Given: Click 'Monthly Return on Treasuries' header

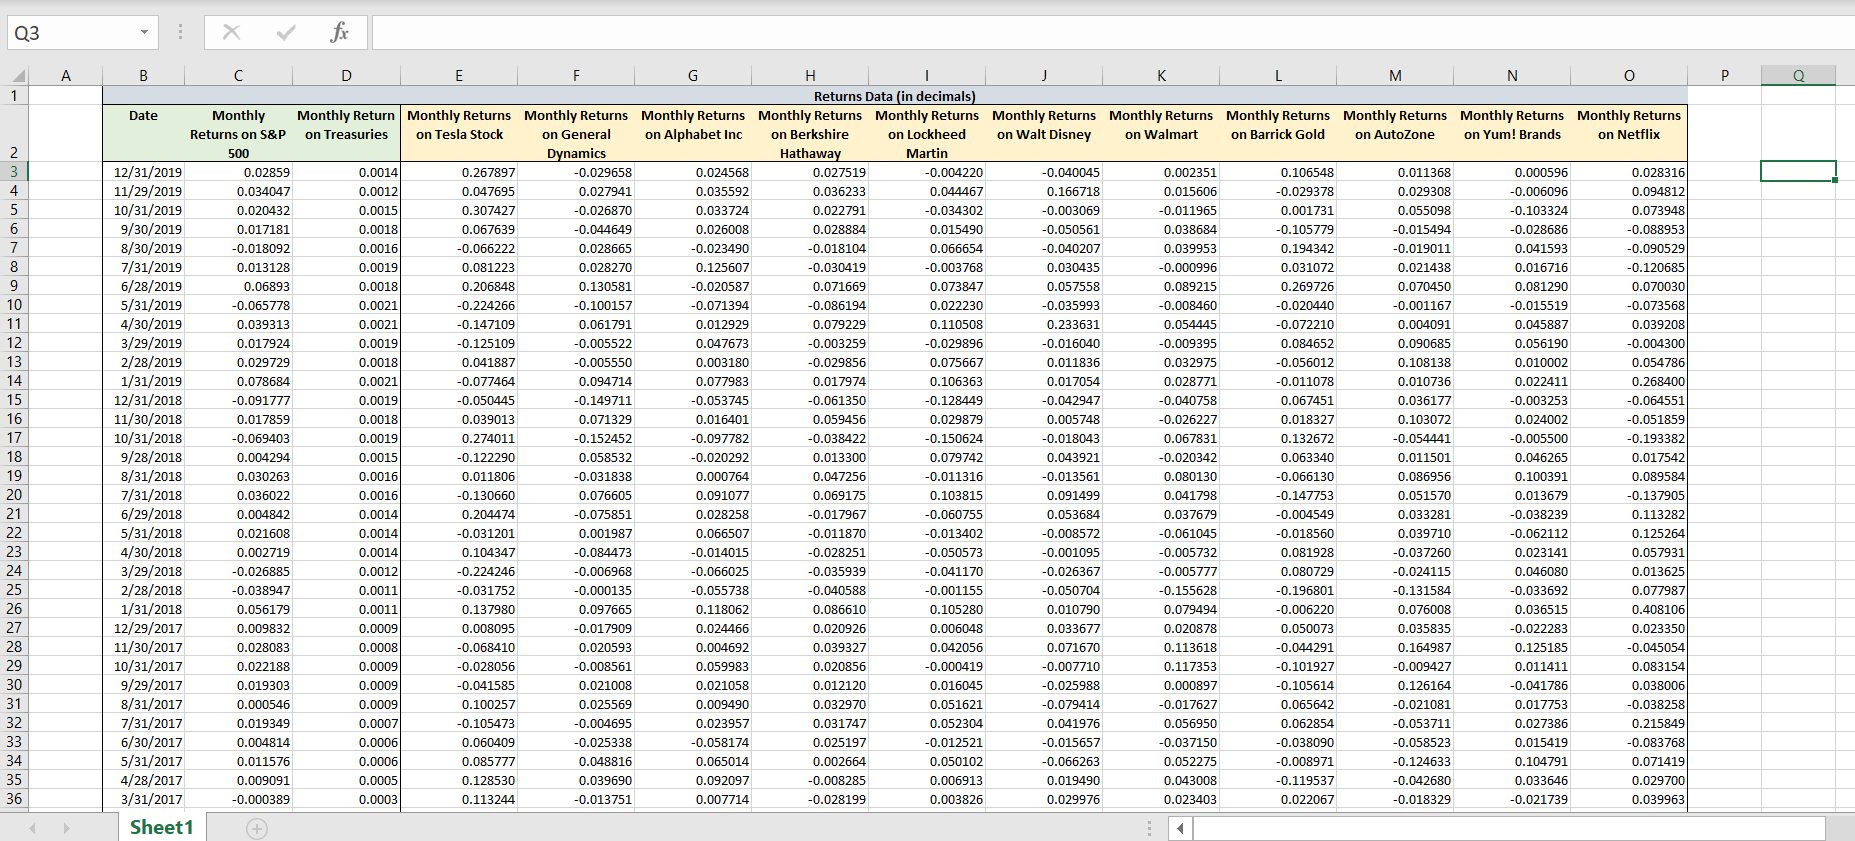Looking at the screenshot, I should (x=346, y=133).
